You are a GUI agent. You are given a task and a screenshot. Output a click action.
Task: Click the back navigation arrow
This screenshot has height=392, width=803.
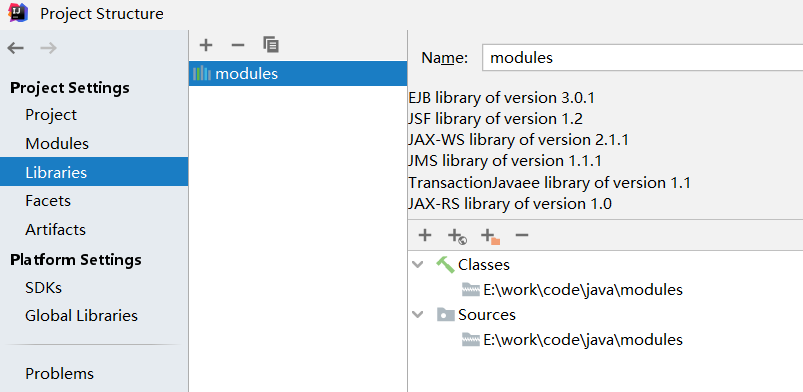(x=15, y=48)
